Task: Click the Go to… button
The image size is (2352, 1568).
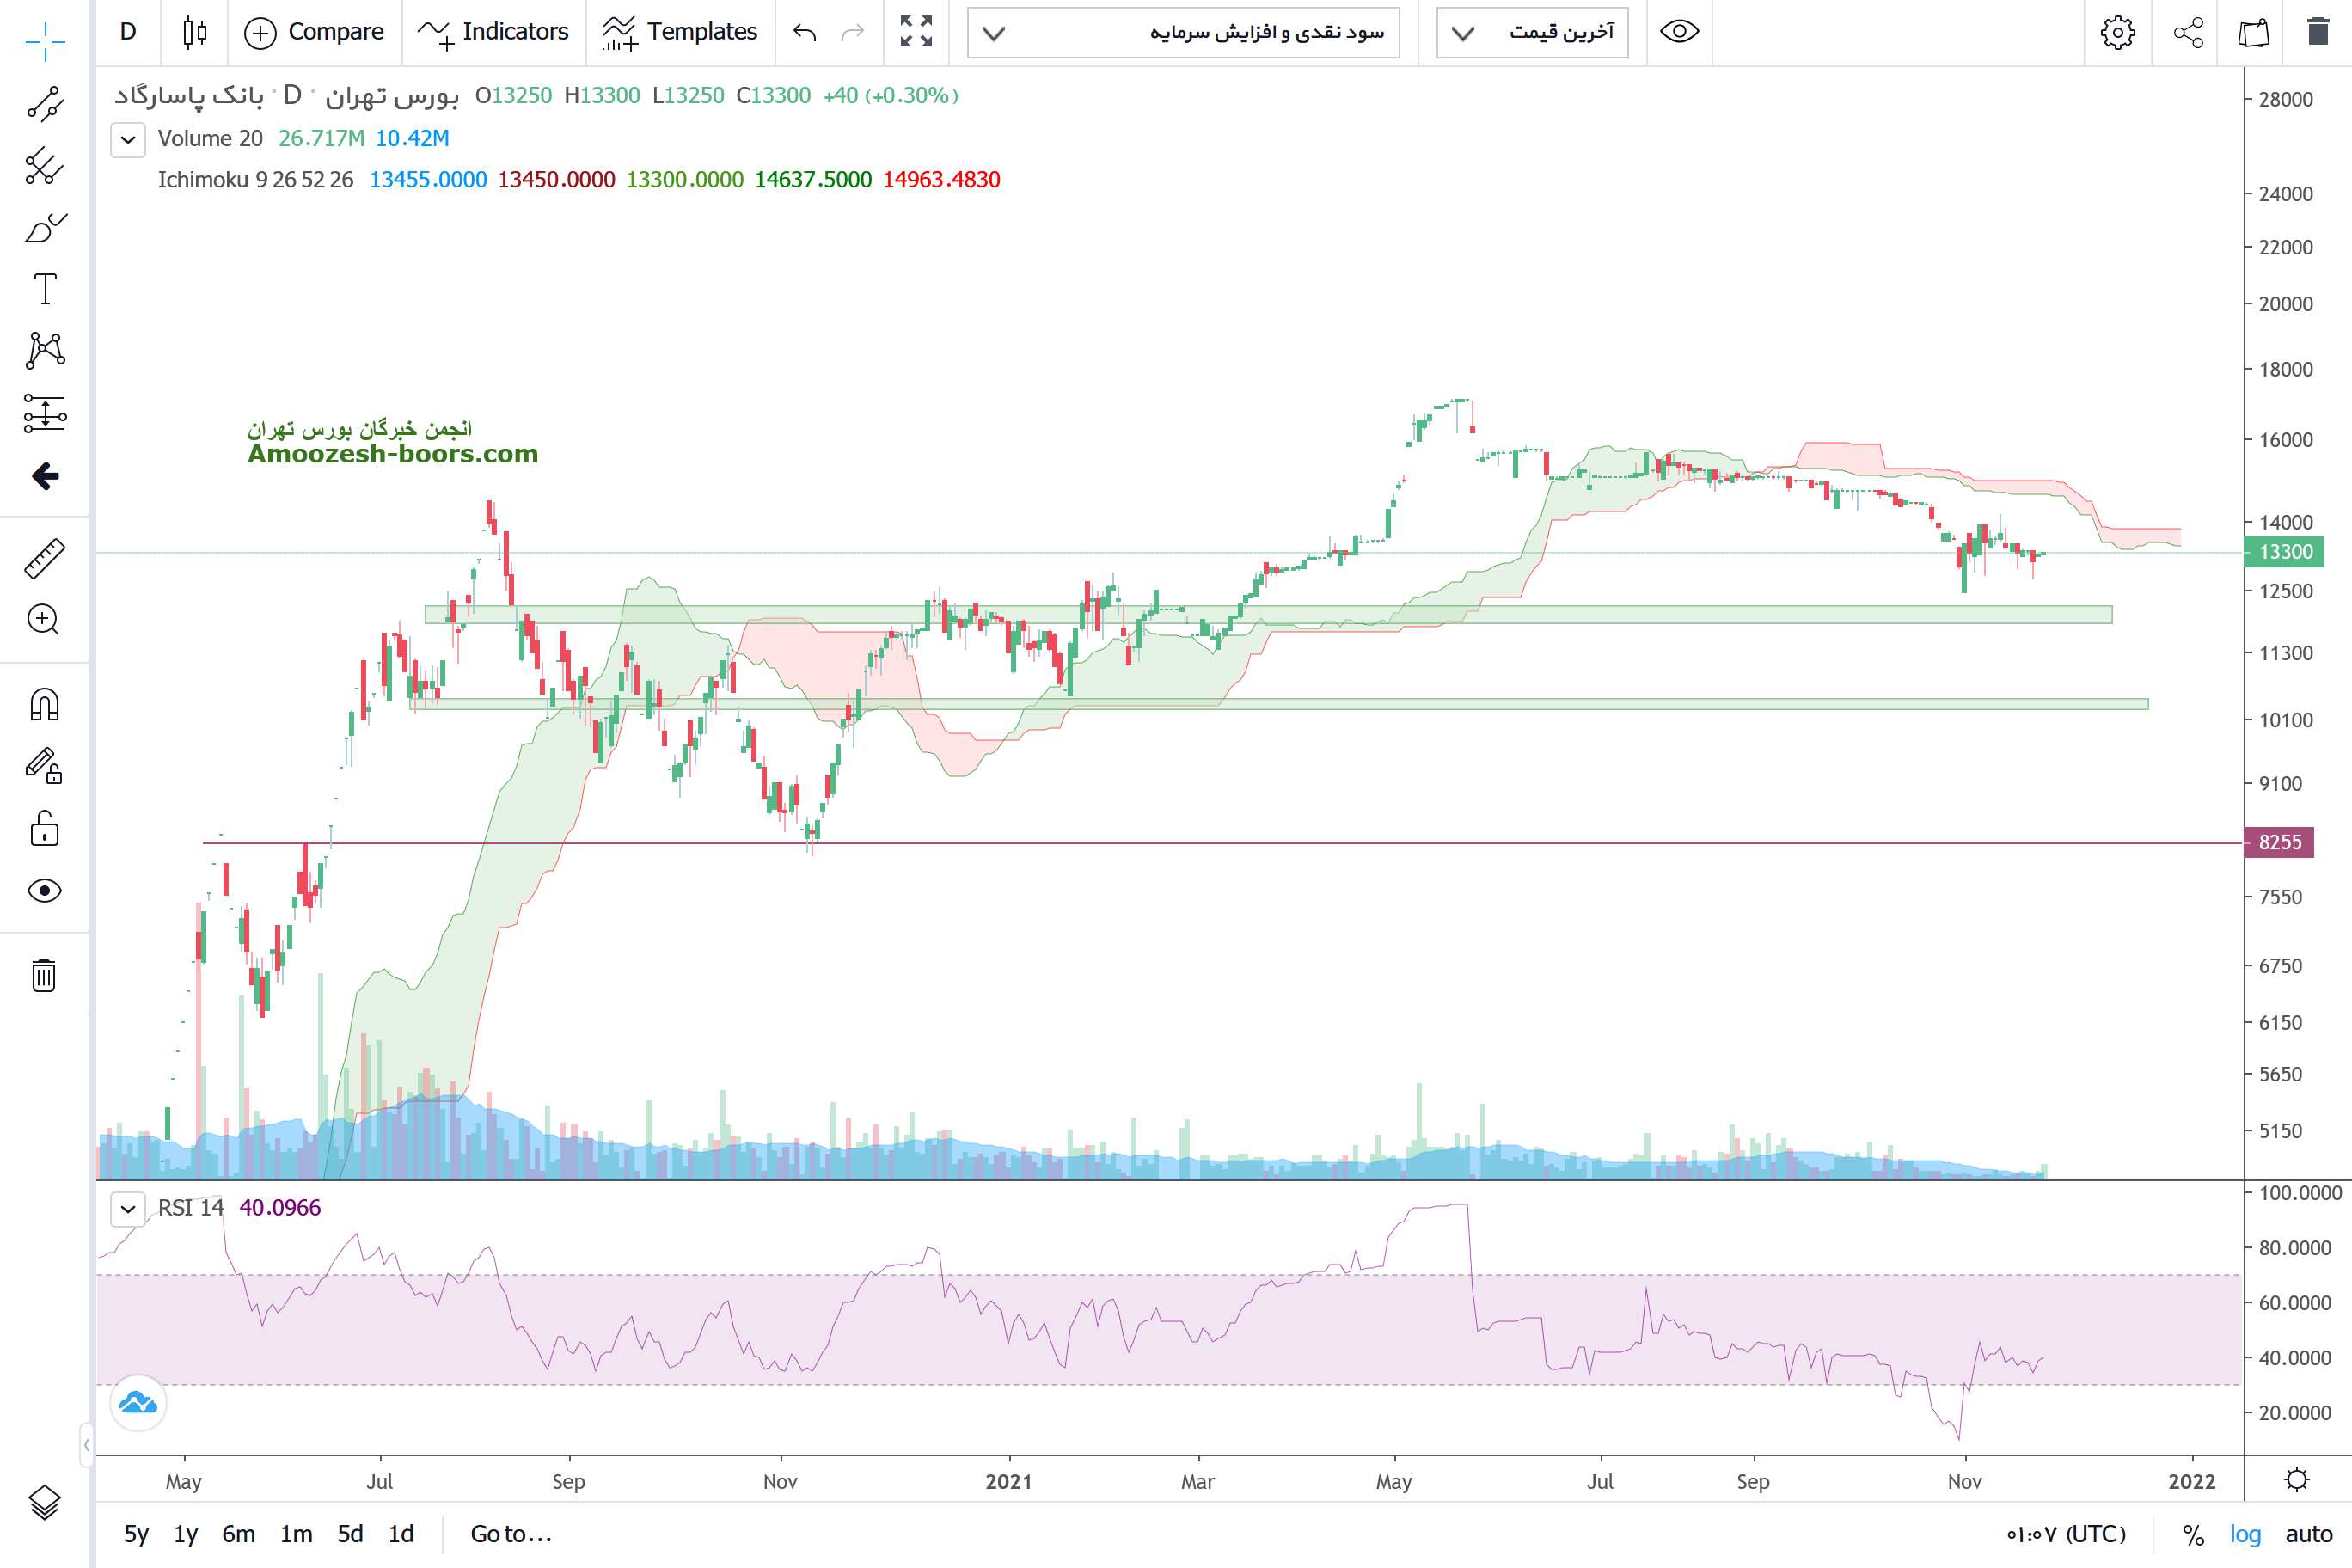Action: point(511,1534)
